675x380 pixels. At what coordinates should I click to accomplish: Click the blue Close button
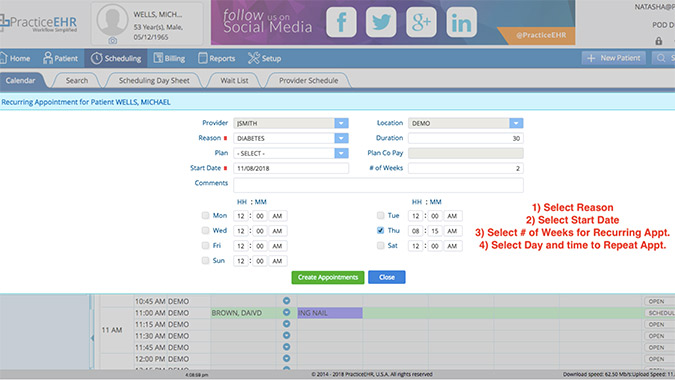[387, 277]
